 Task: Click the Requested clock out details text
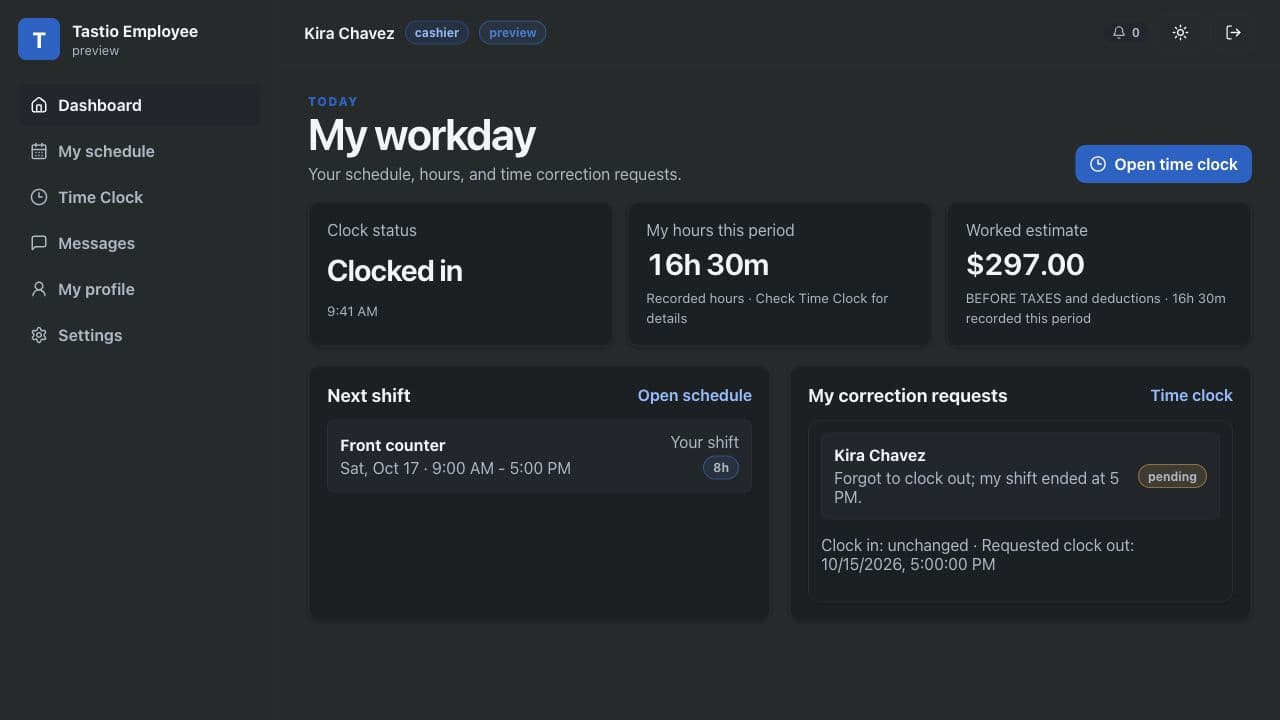pyautogui.click(x=977, y=555)
